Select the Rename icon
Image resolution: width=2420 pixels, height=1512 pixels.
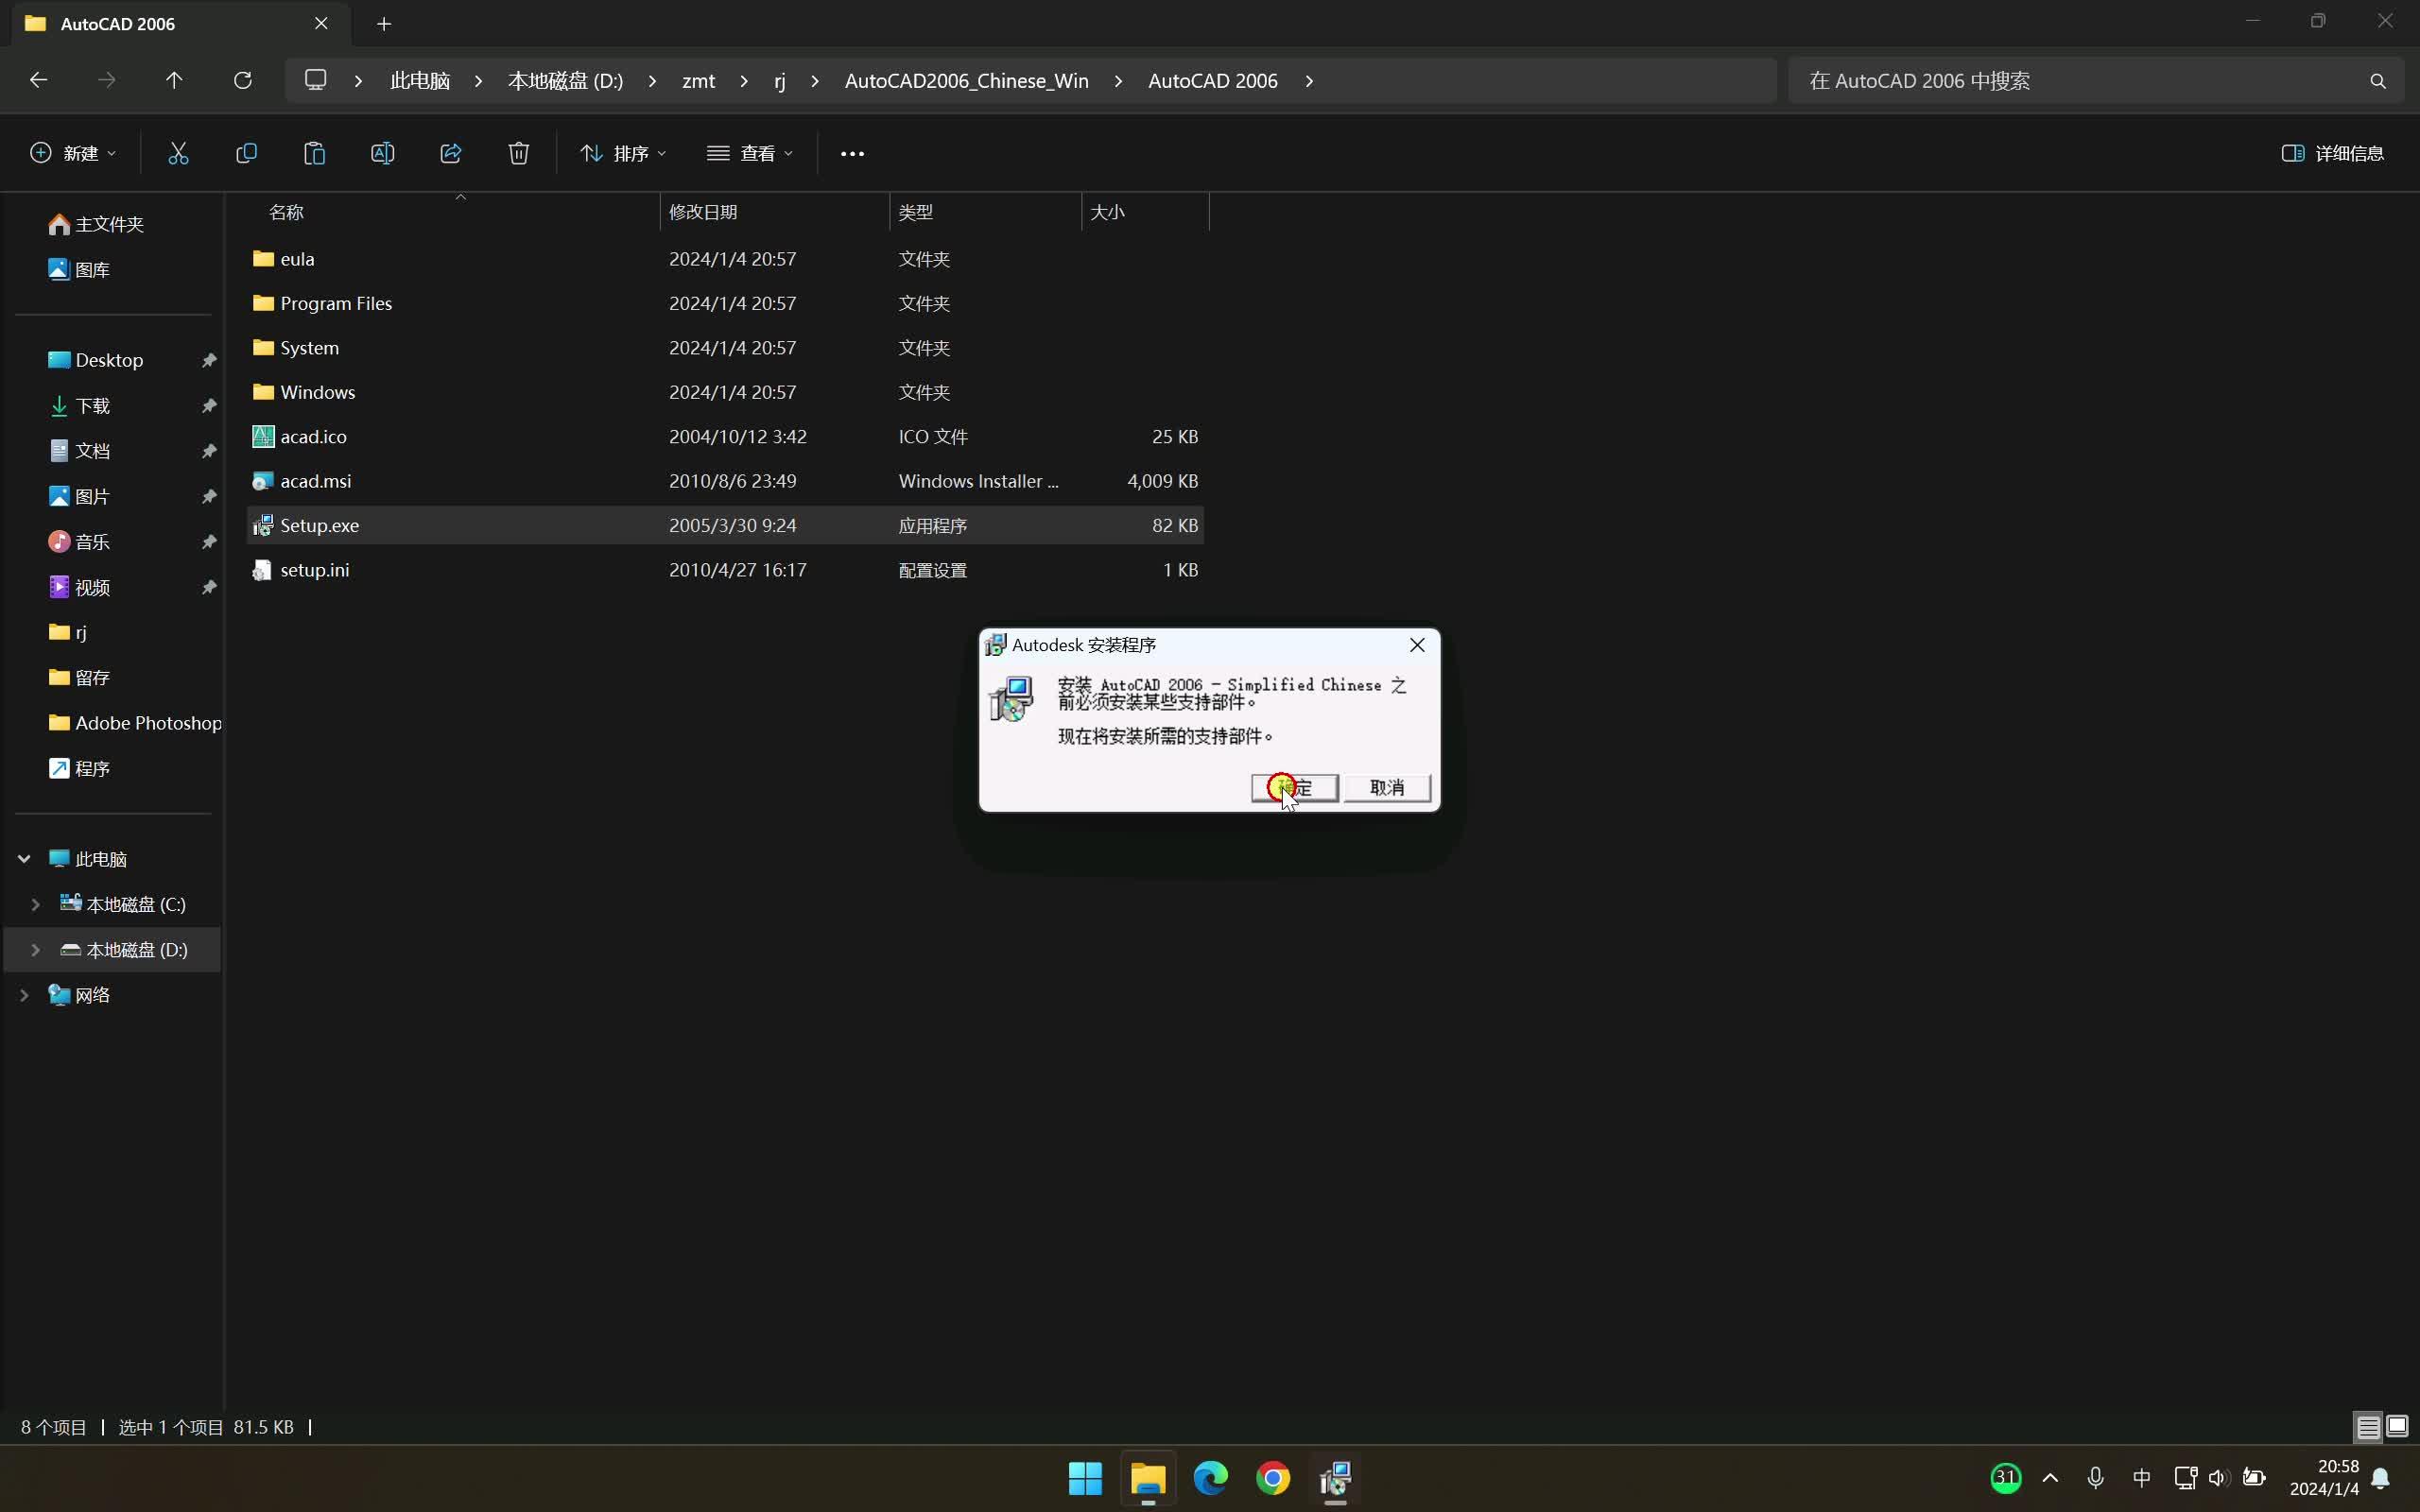click(383, 152)
